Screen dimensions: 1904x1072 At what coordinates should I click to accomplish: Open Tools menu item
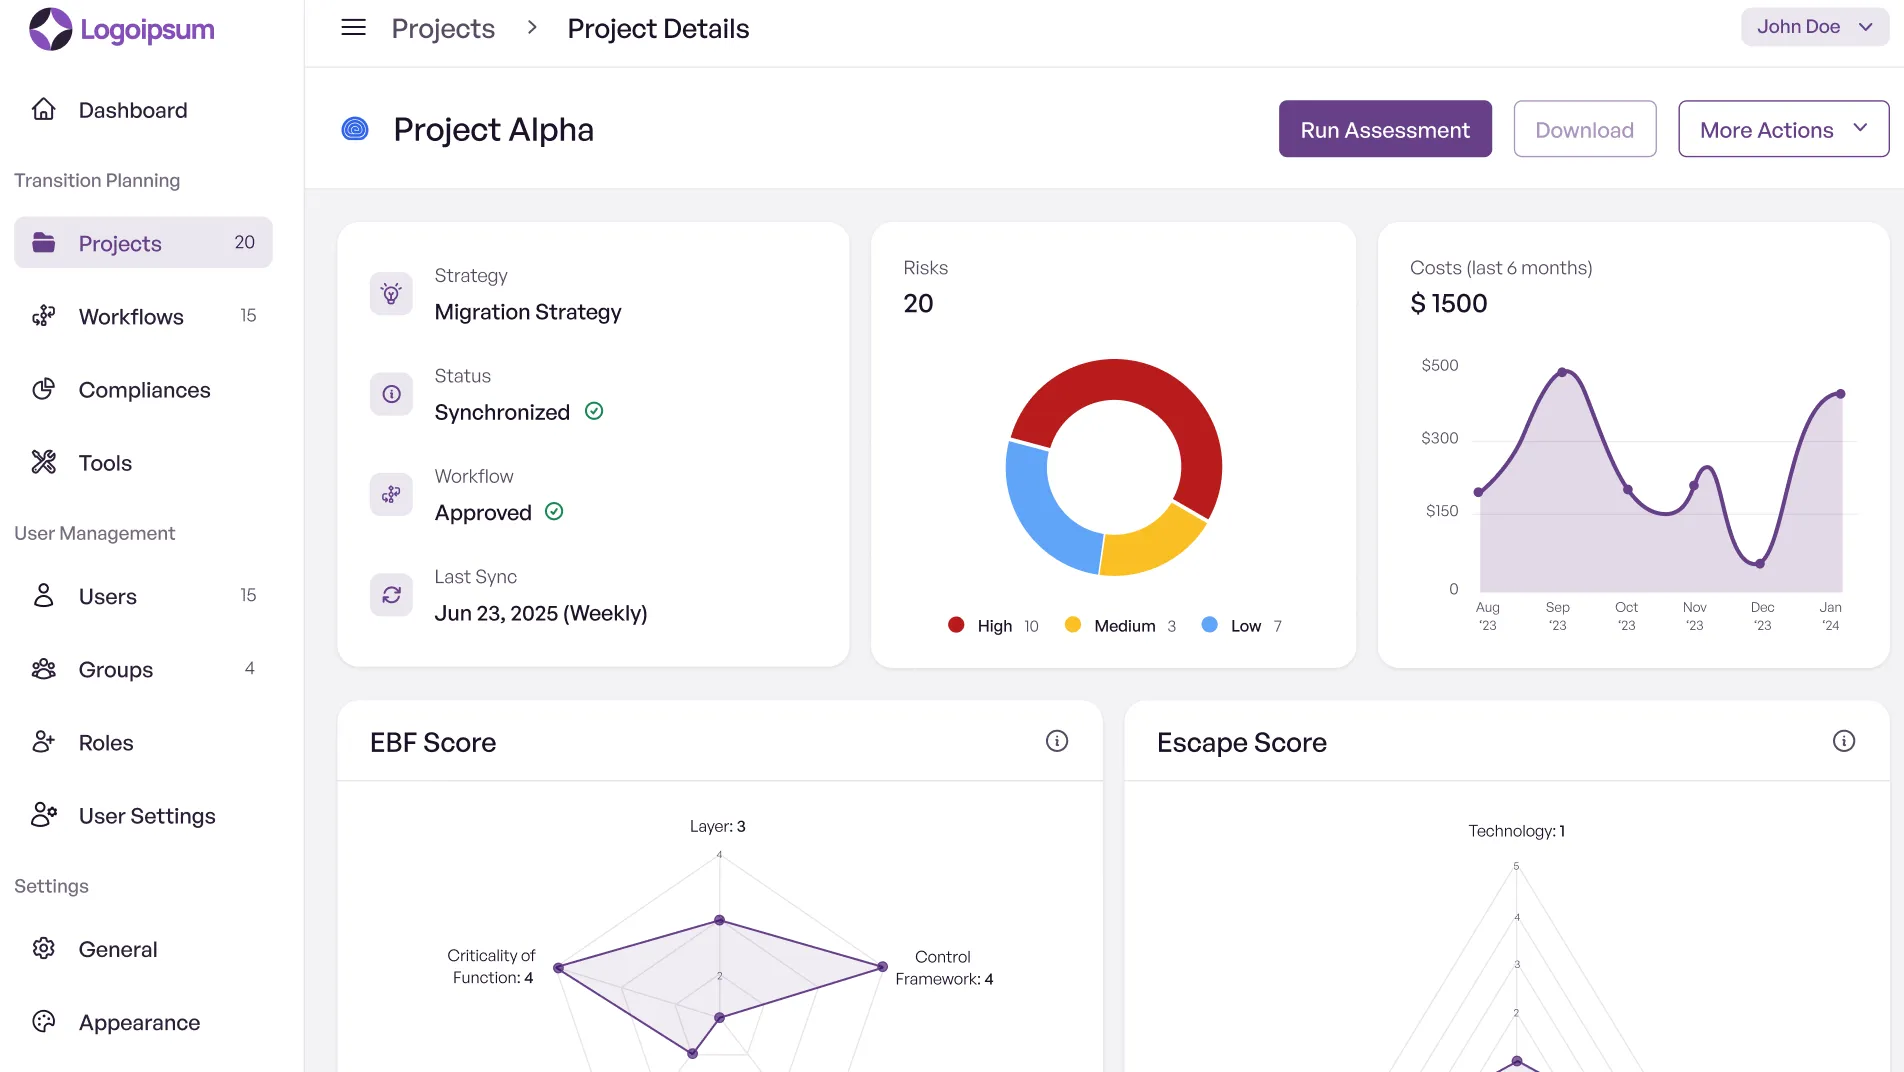coord(143,462)
